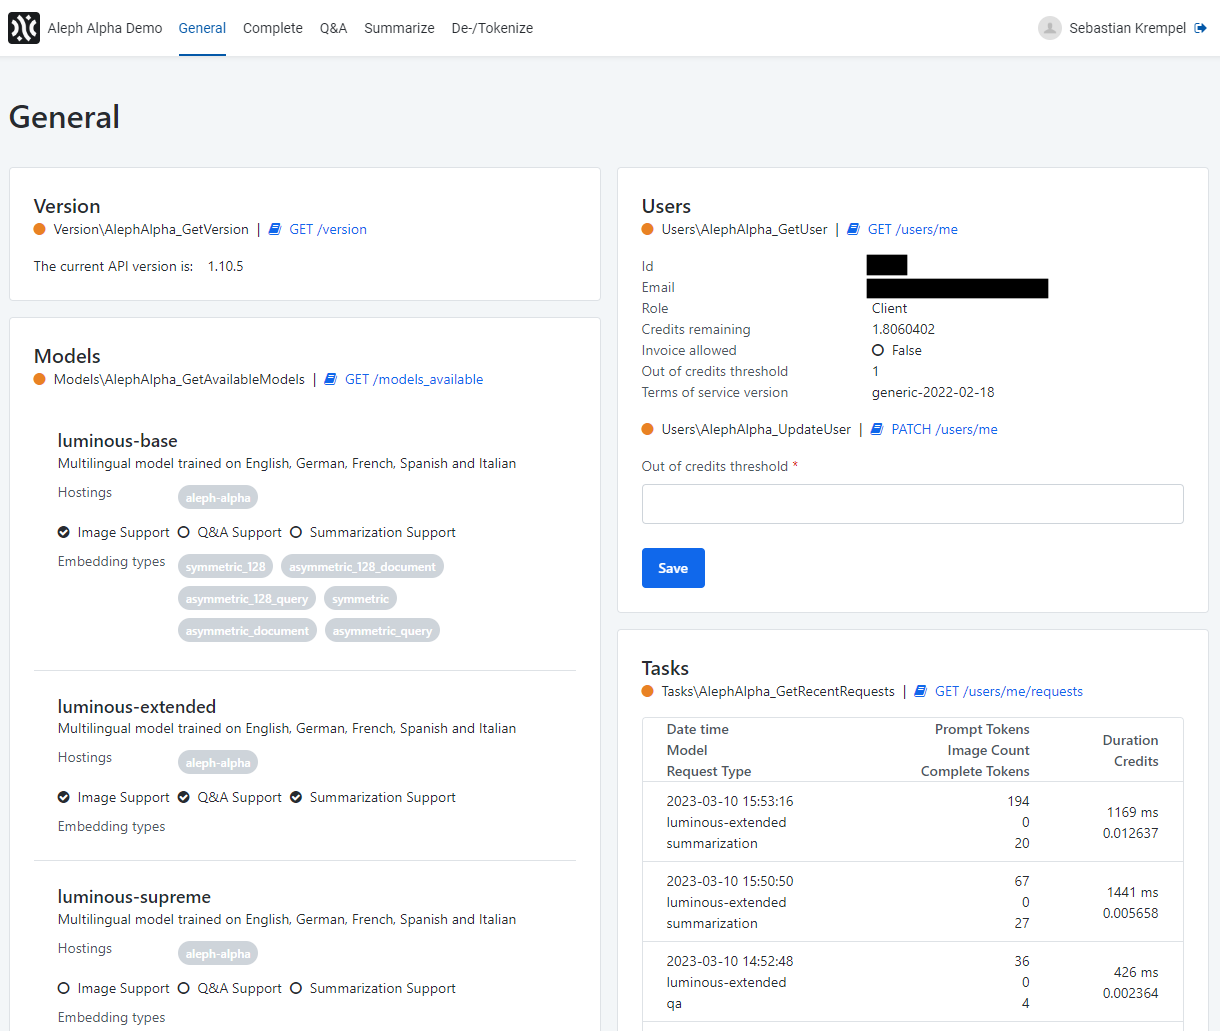Click book icon beside GET /version
Screen dimensions: 1220x1031
click(x=275, y=229)
